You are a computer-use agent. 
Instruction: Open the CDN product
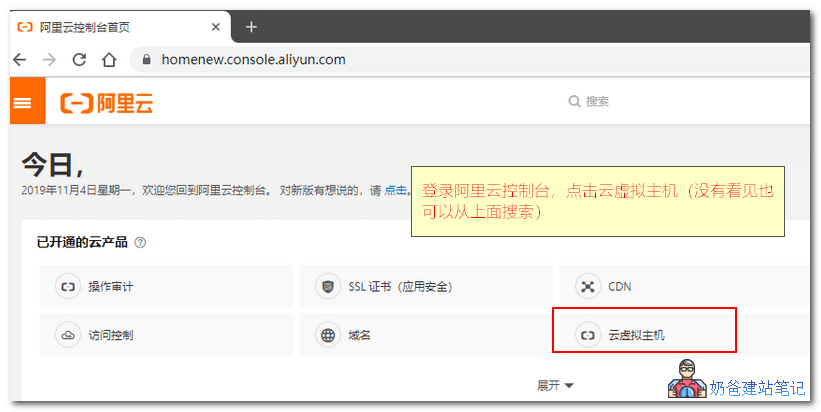(685, 286)
